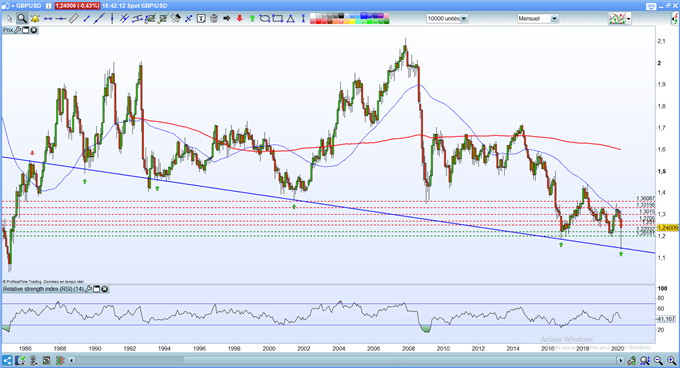The width and height of the screenshot is (680, 368).
Task: Close the Prix price panel
Action: [33, 30]
